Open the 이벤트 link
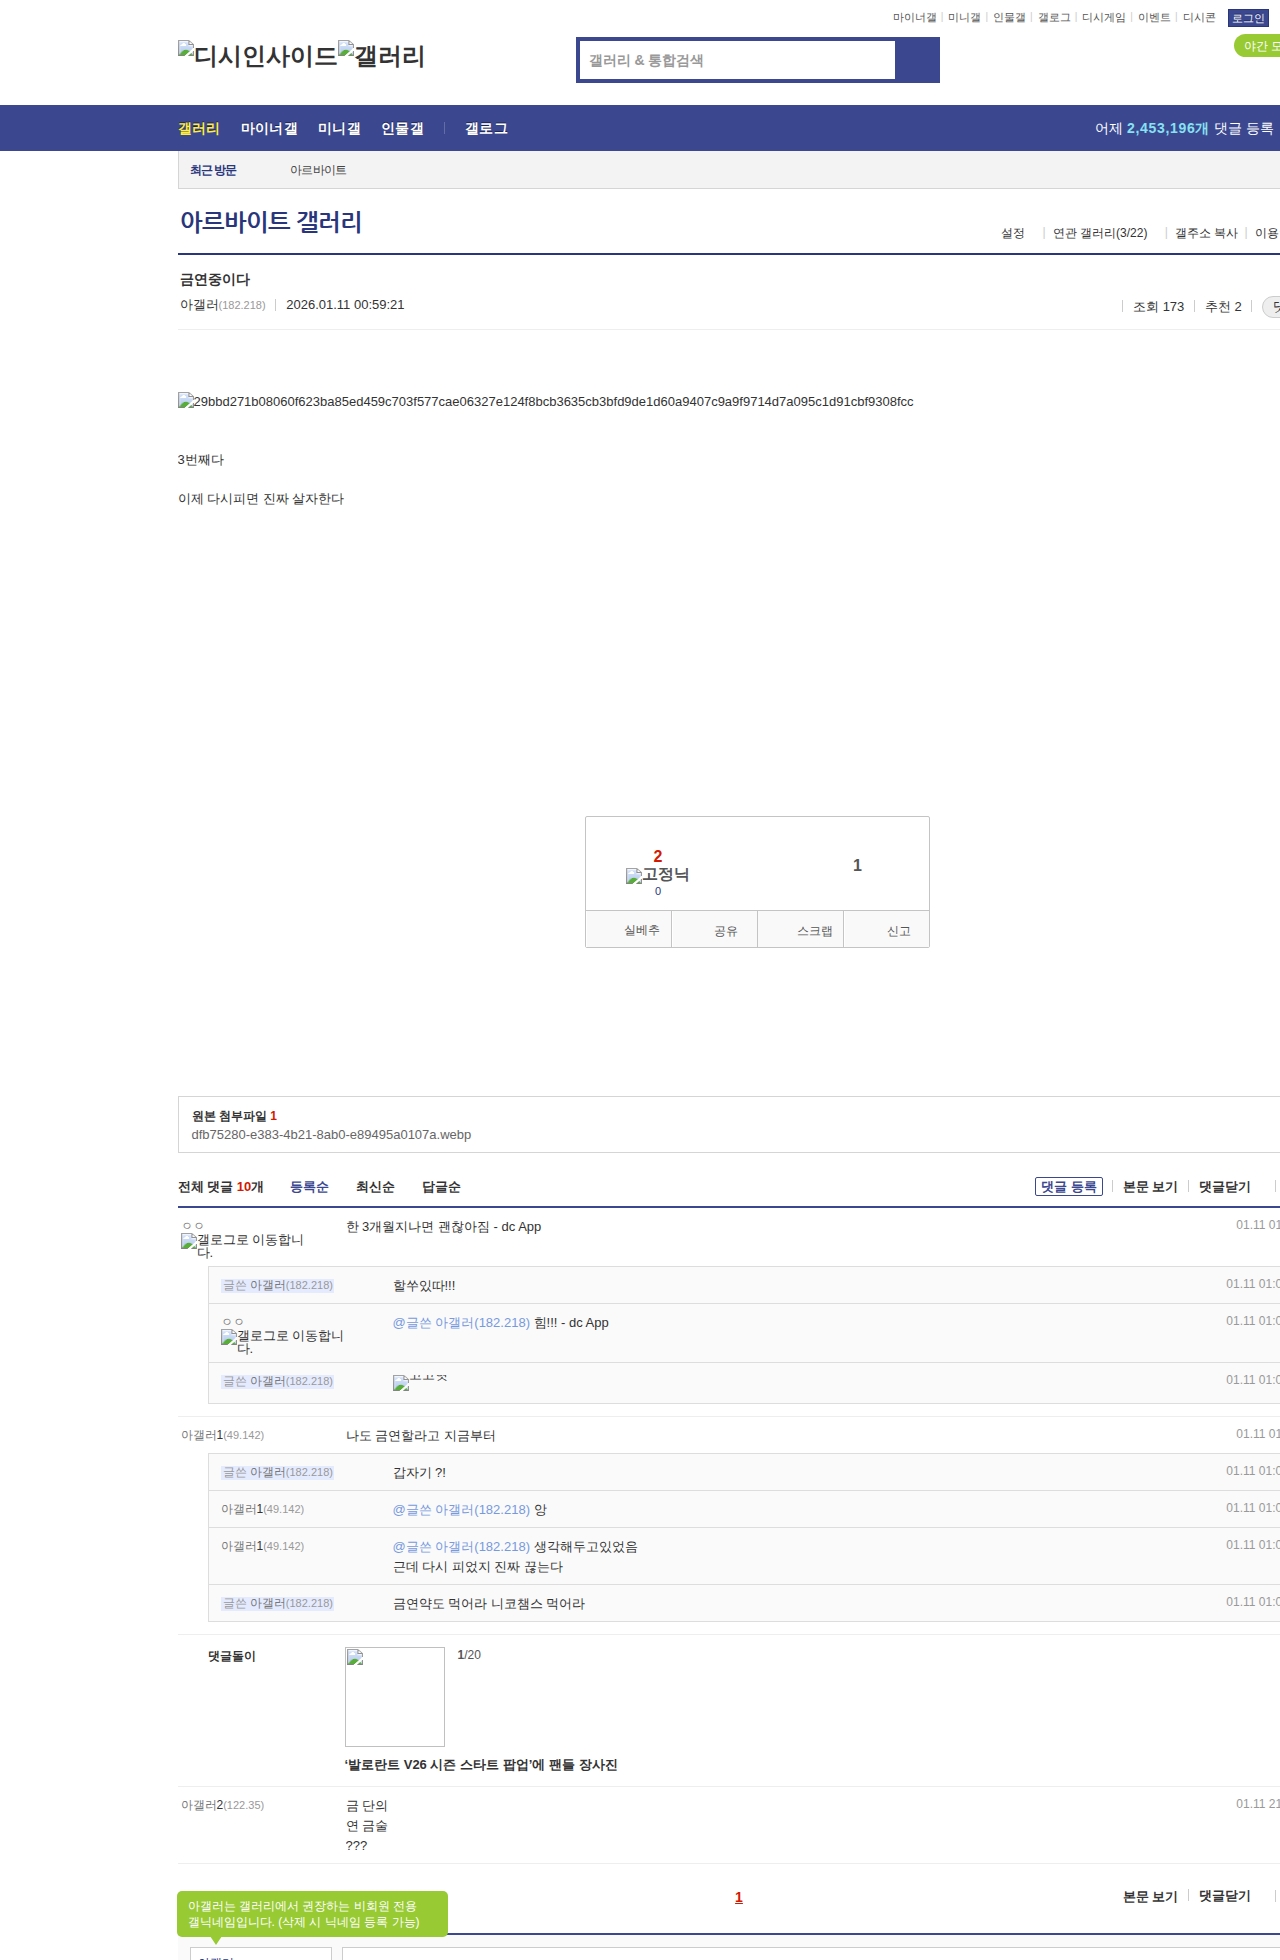1280x1960 pixels. pos(1154,18)
